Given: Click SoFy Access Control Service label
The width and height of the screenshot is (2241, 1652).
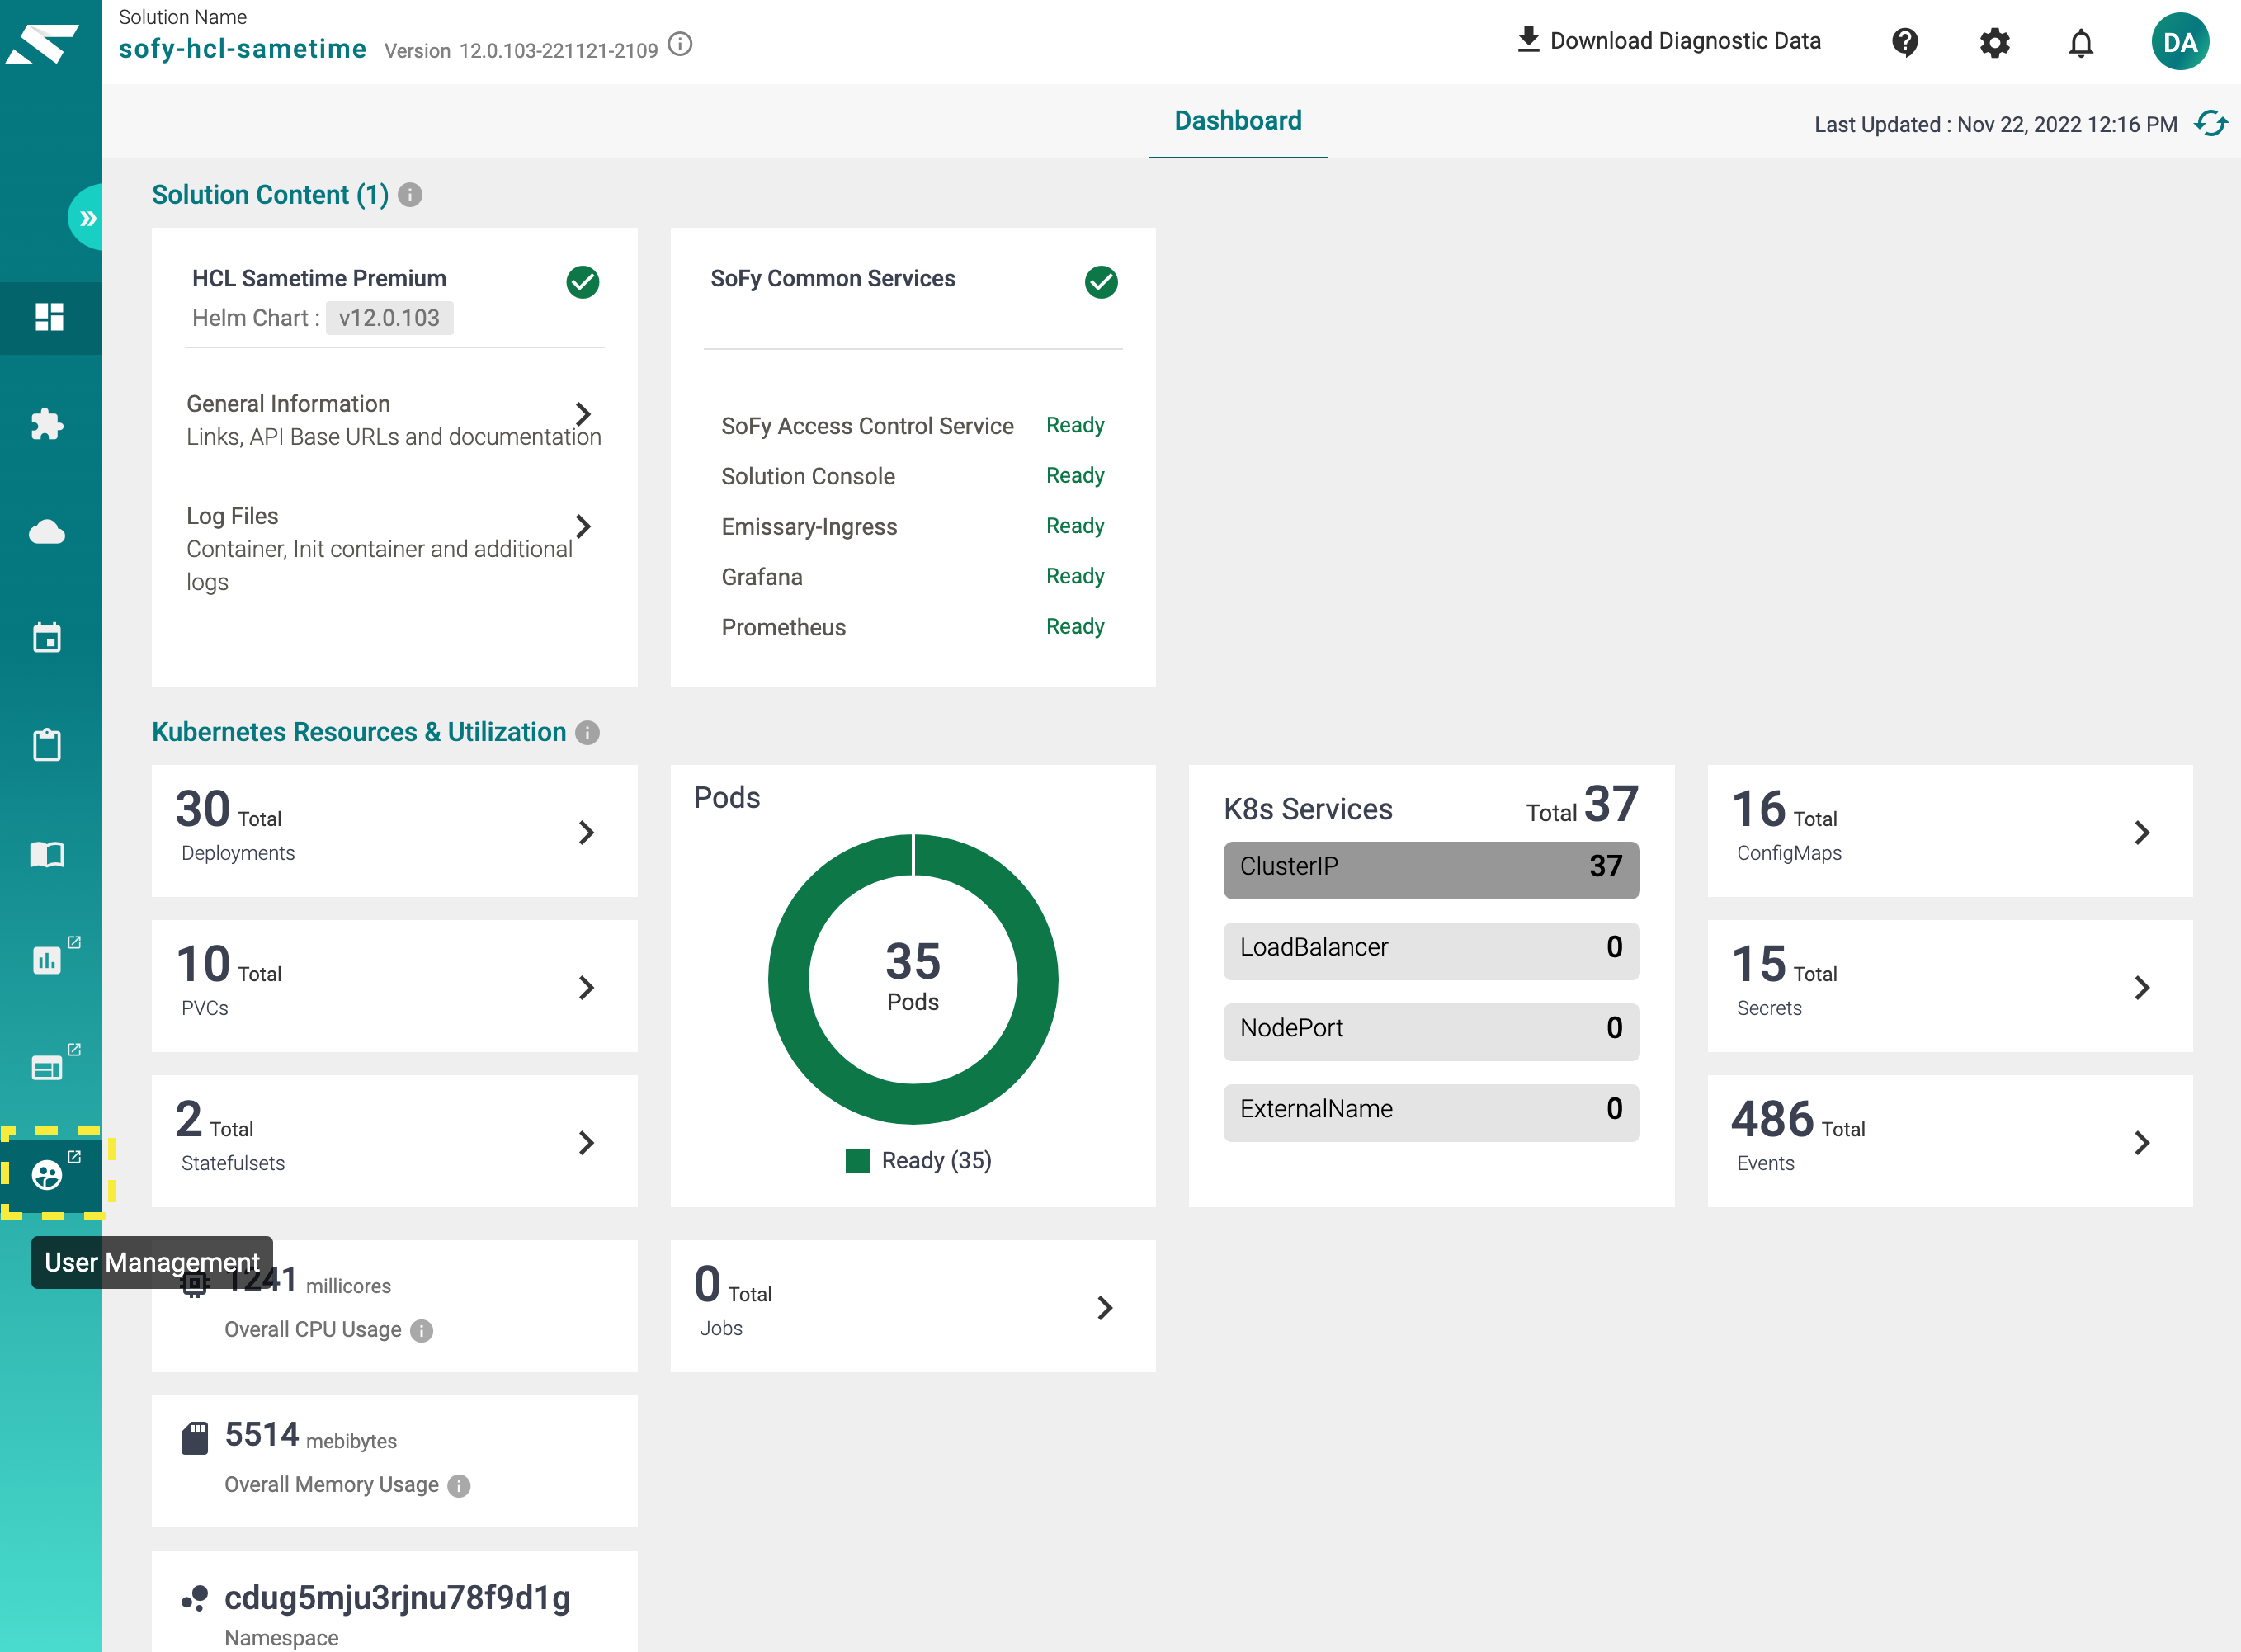Looking at the screenshot, I should tap(867, 426).
